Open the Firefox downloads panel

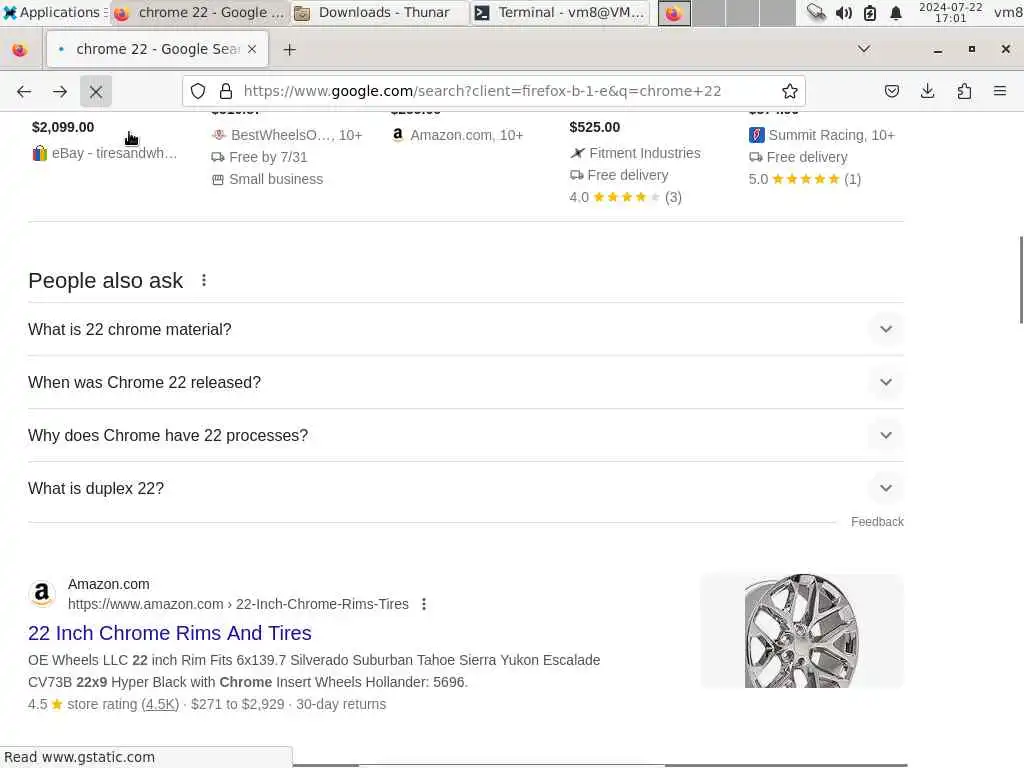tap(927, 91)
